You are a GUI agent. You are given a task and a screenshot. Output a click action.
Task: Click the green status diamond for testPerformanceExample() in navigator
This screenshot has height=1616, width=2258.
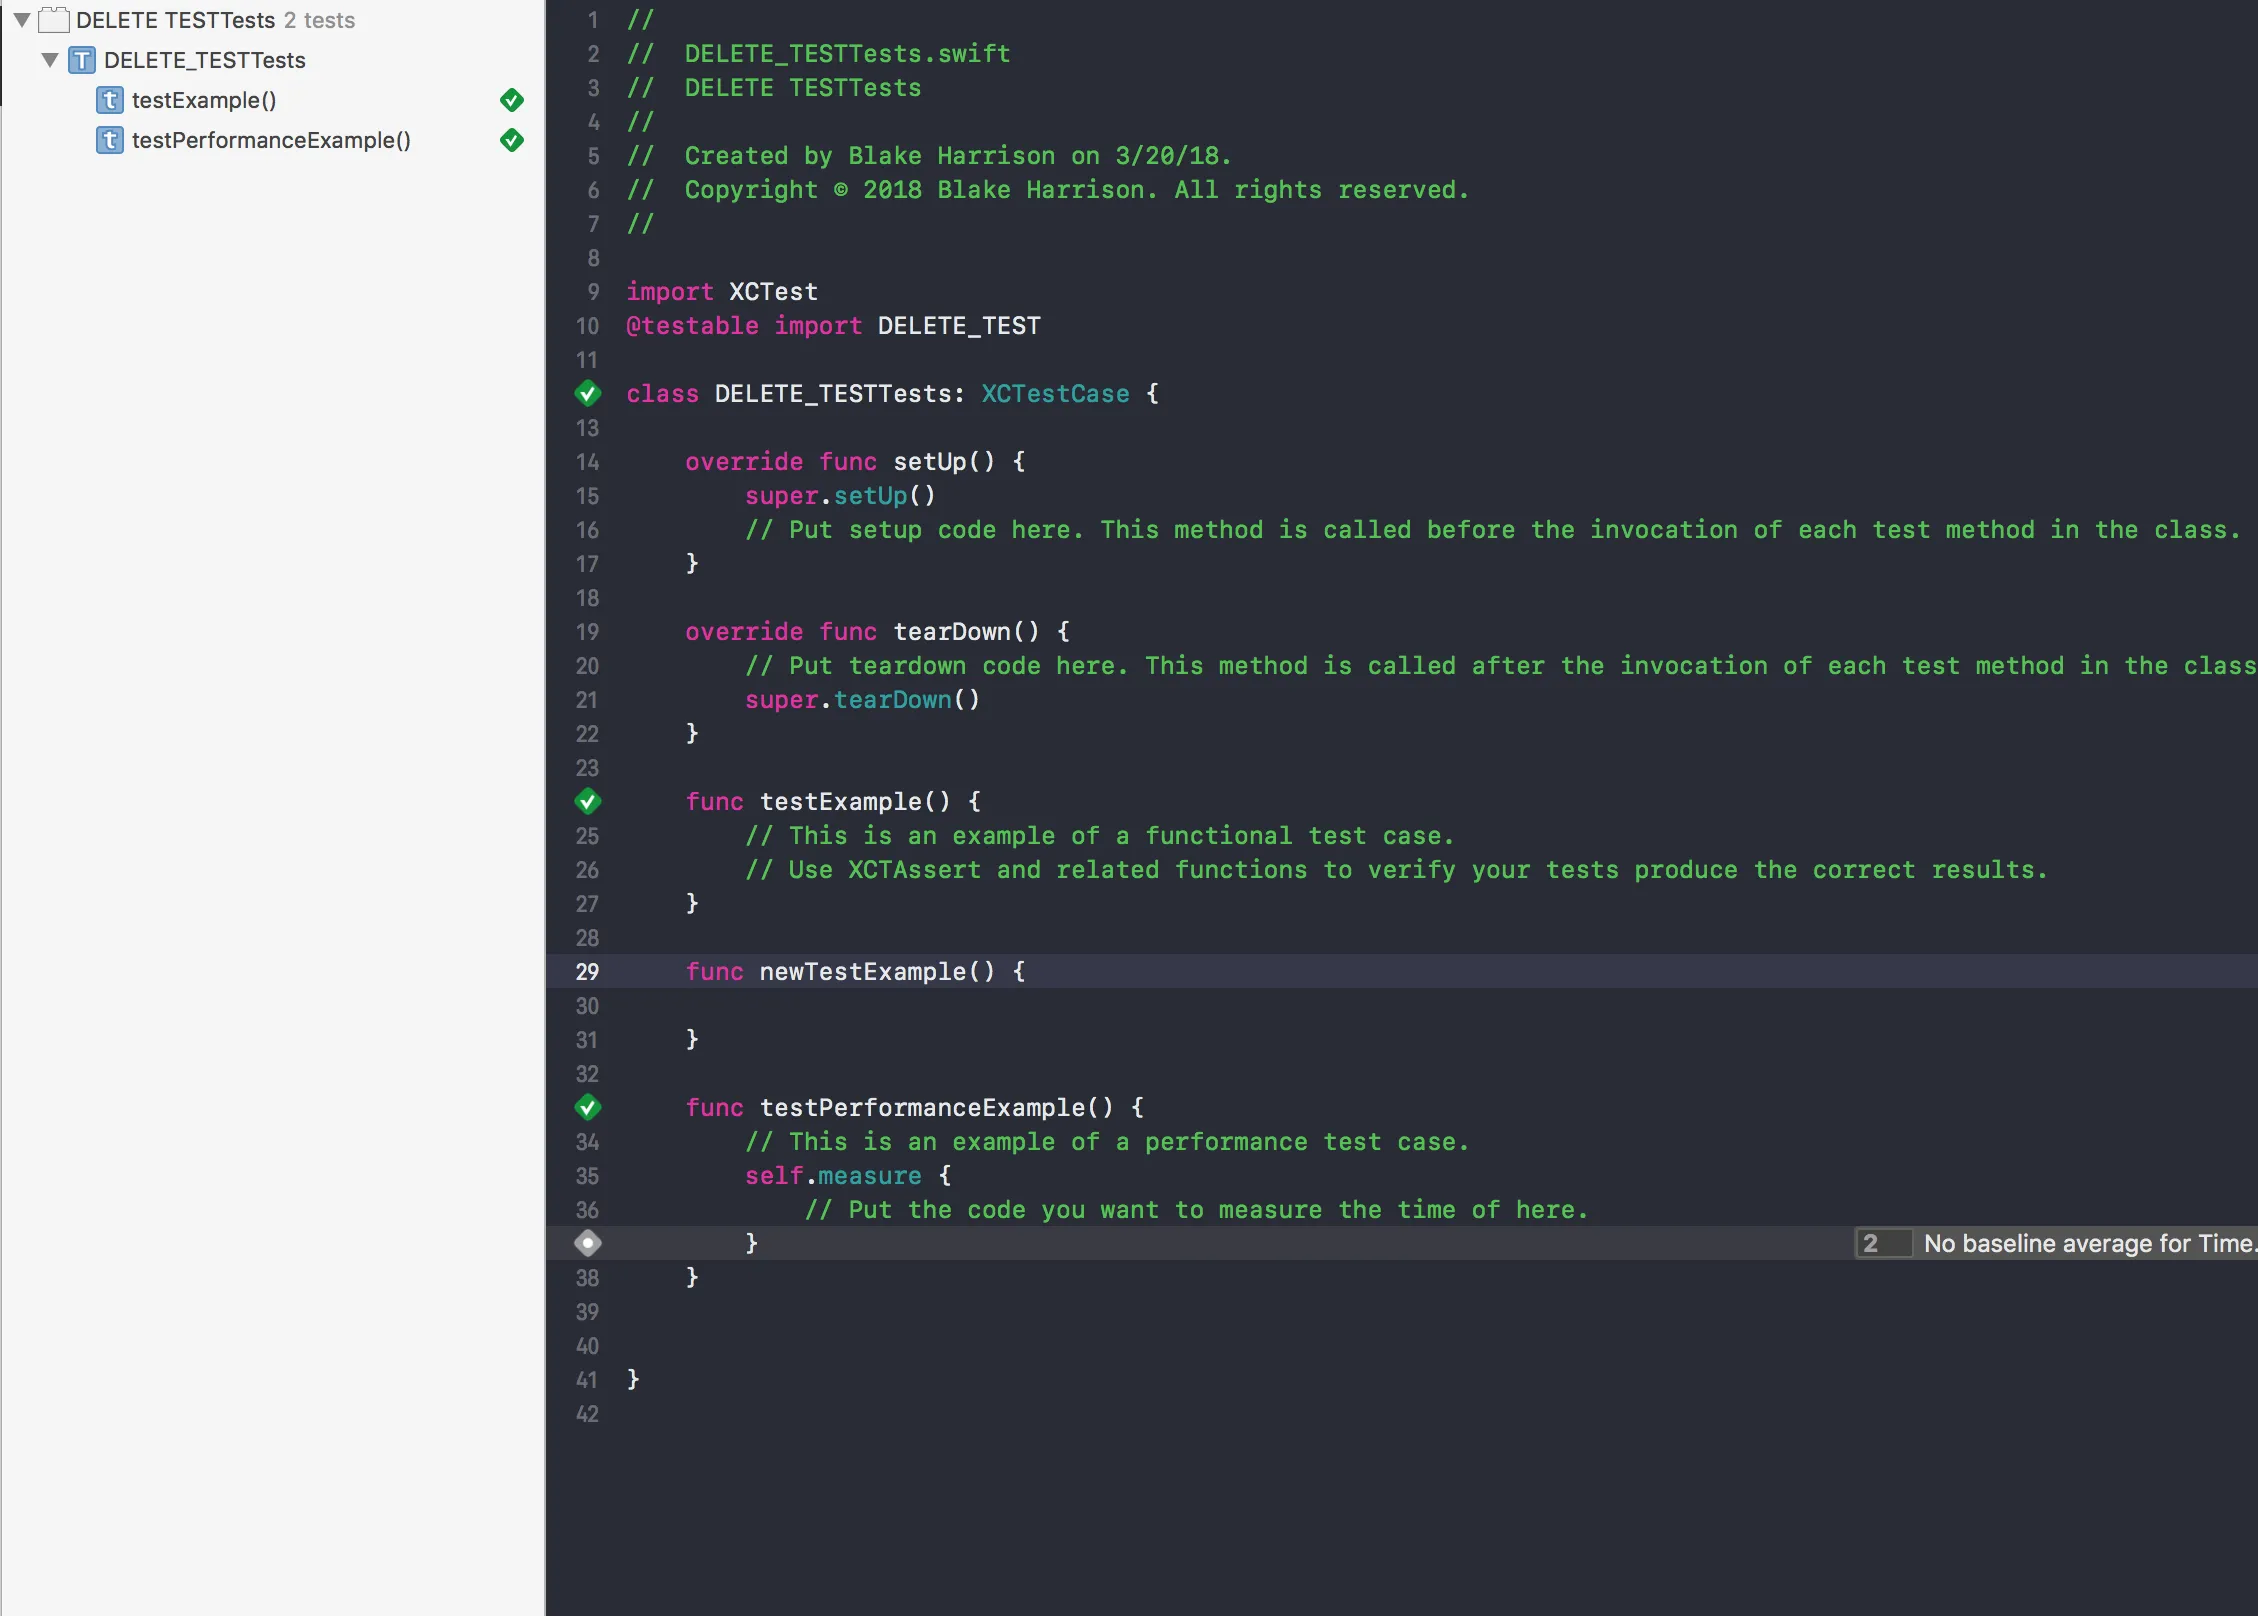point(511,140)
